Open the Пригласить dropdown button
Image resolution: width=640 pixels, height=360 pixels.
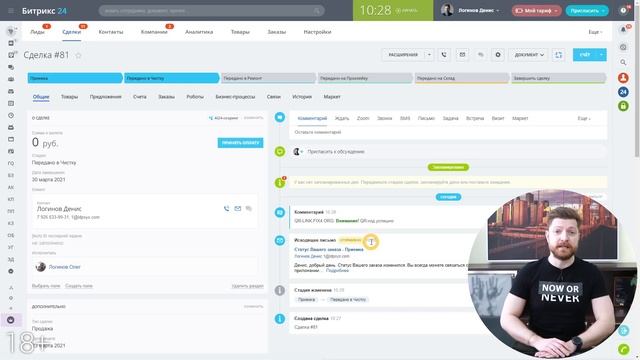point(587,11)
